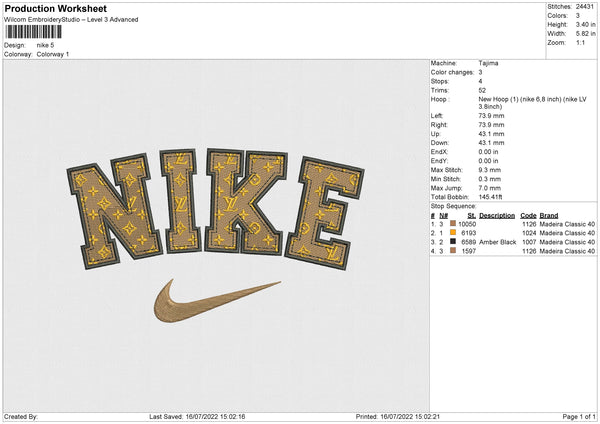
Task: Click the Up value 43.1 mm
Action: [491, 134]
